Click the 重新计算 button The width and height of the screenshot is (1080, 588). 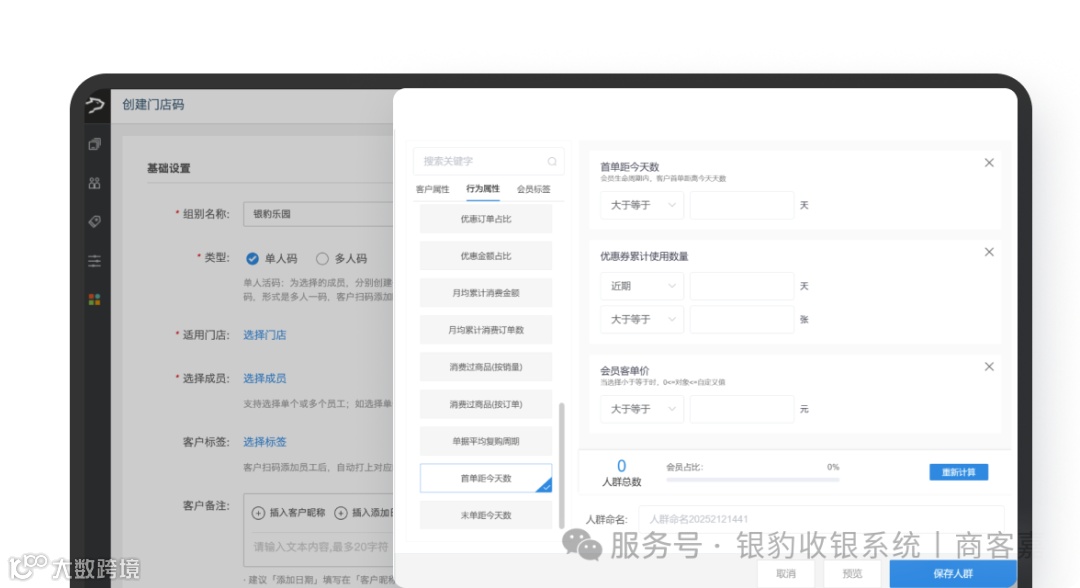[x=958, y=472]
